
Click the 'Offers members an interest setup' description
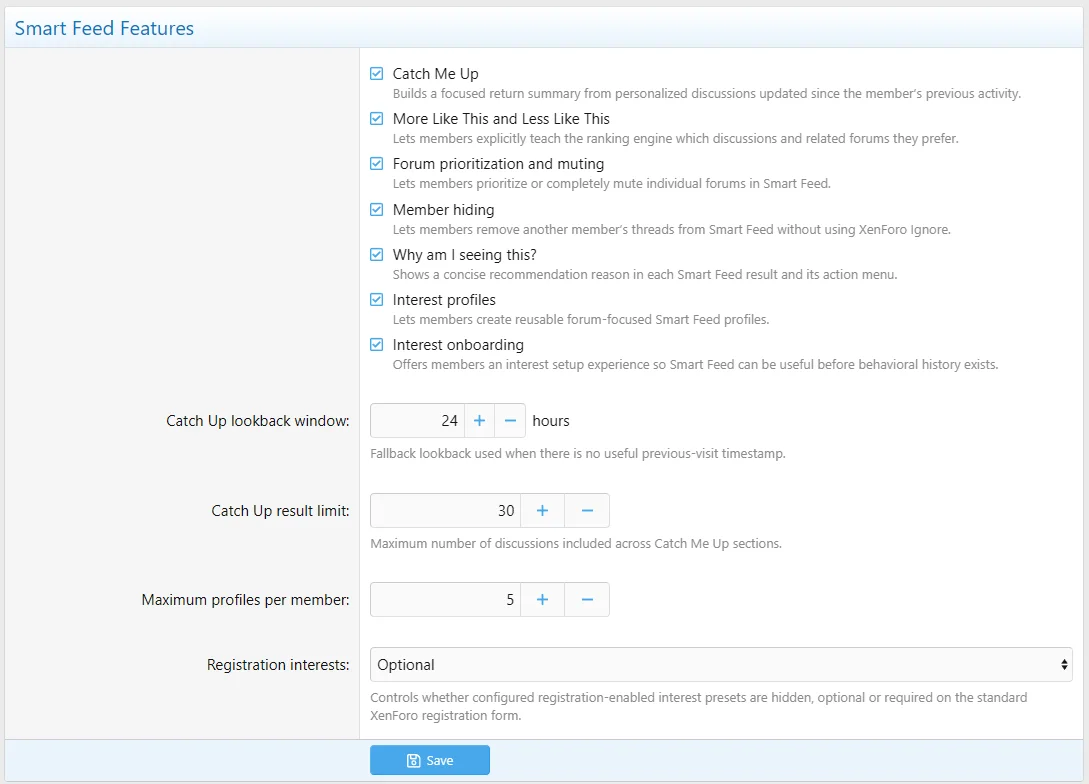pyautogui.click(x=696, y=365)
